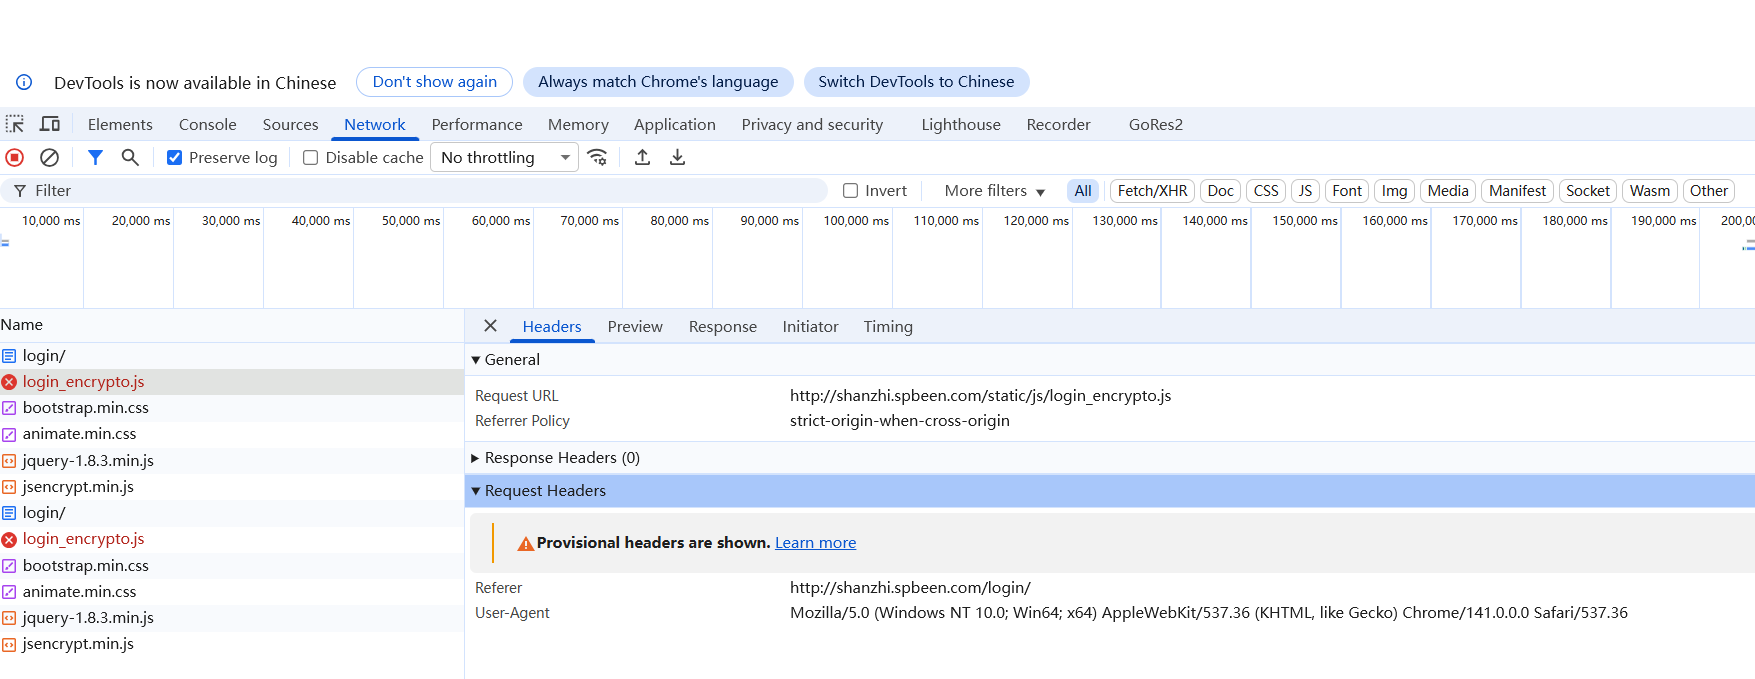Open network conditions wifi icon

click(x=597, y=157)
